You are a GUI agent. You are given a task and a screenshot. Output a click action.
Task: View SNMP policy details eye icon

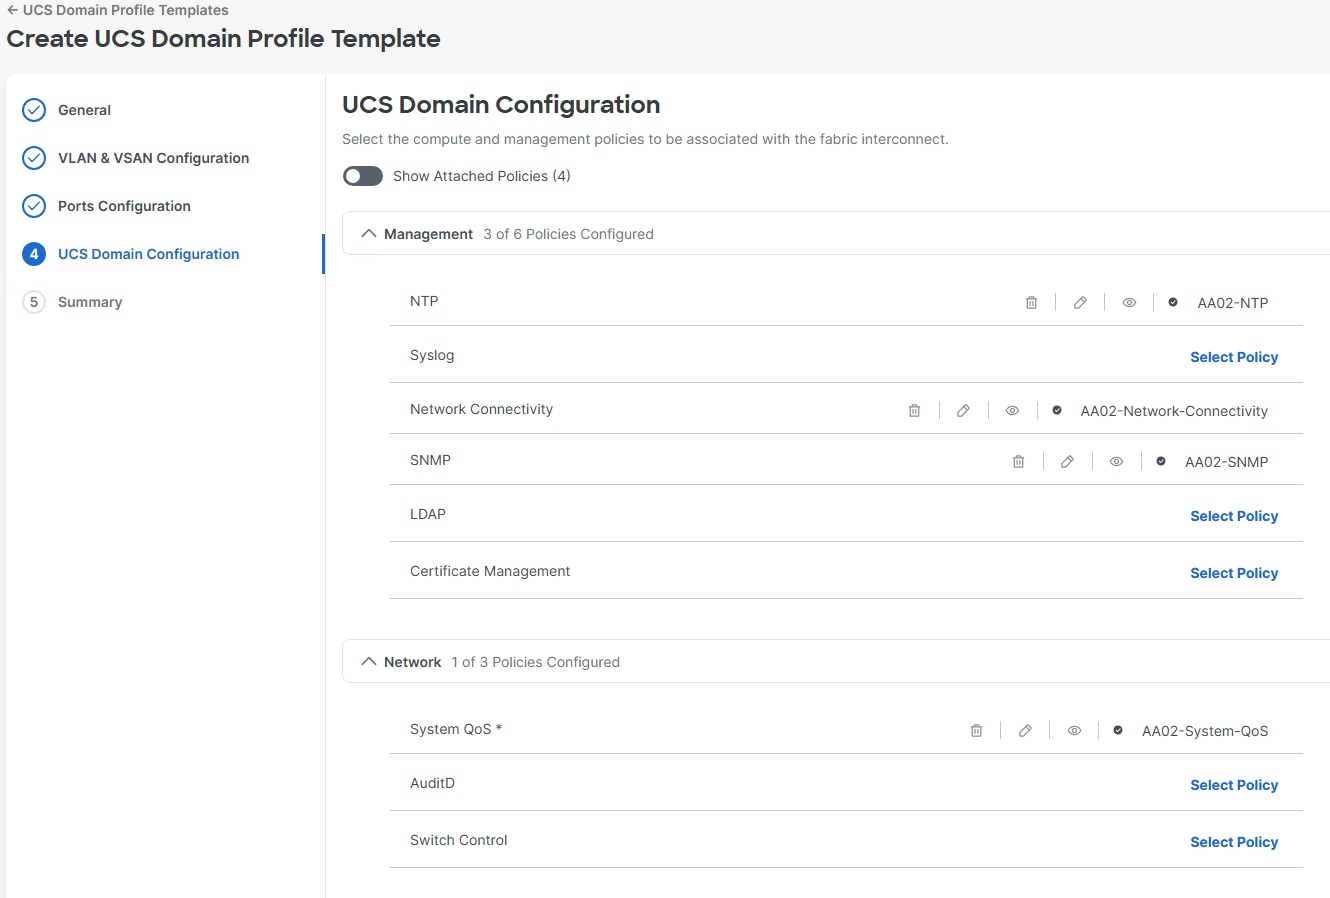click(1116, 462)
